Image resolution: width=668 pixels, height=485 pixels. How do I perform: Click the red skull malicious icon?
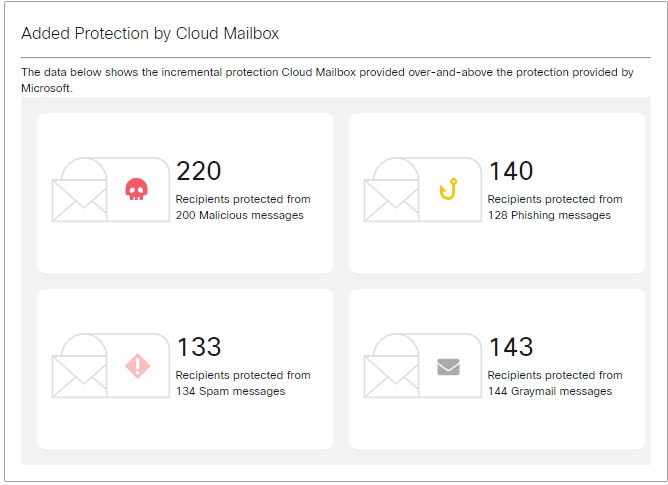click(x=136, y=189)
